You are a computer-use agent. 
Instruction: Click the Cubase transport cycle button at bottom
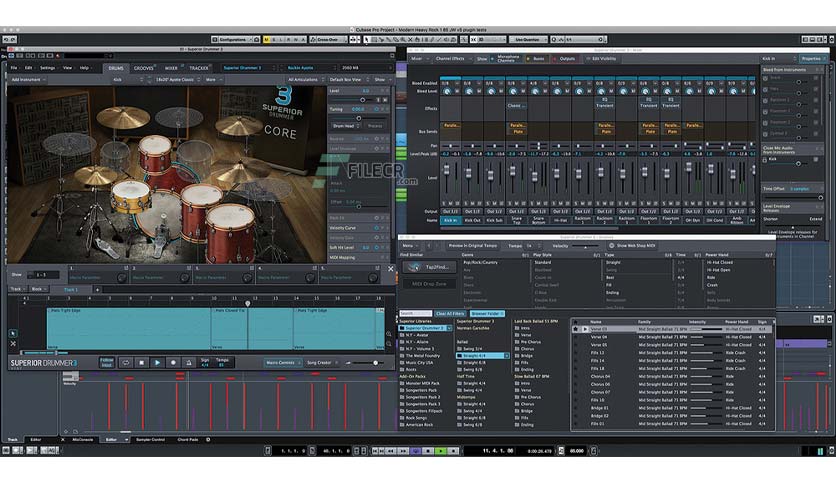click(x=415, y=451)
